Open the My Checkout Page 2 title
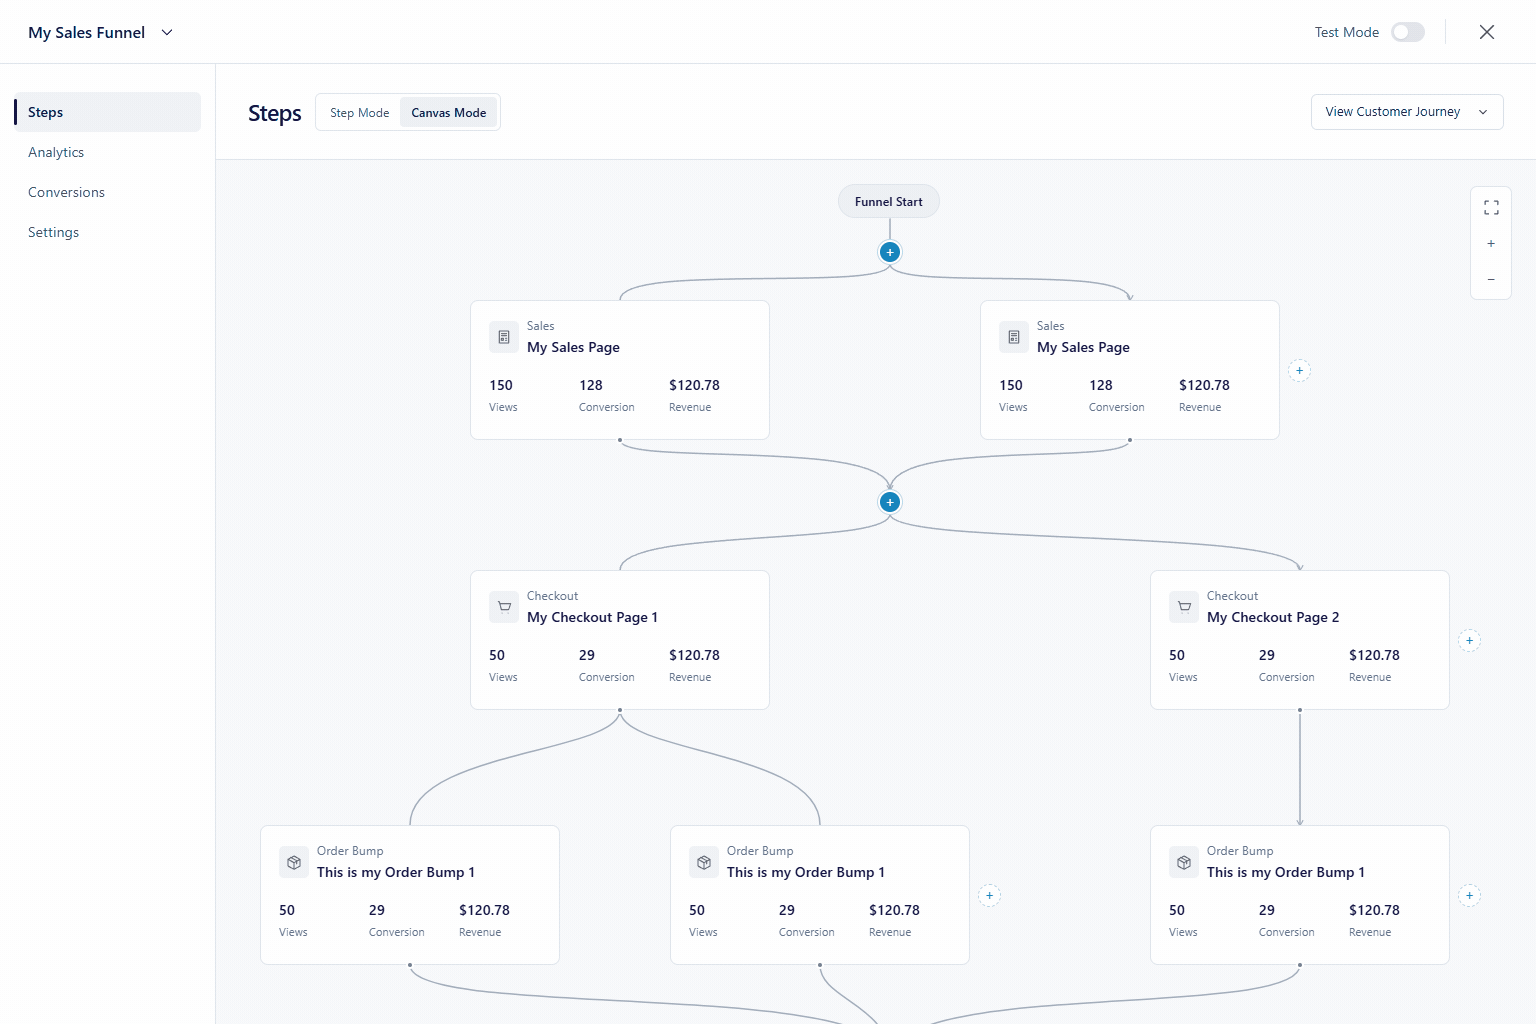Screen dimensions: 1536x1024 click(x=1273, y=617)
